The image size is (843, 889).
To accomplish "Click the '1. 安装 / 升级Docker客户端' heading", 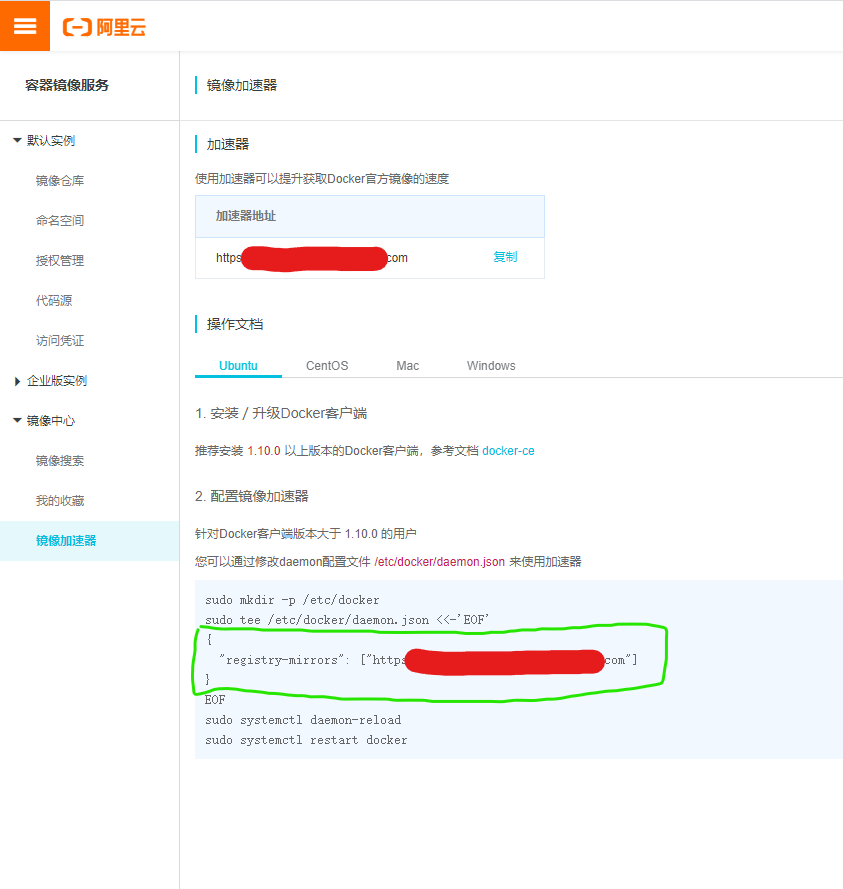I will 281,413.
